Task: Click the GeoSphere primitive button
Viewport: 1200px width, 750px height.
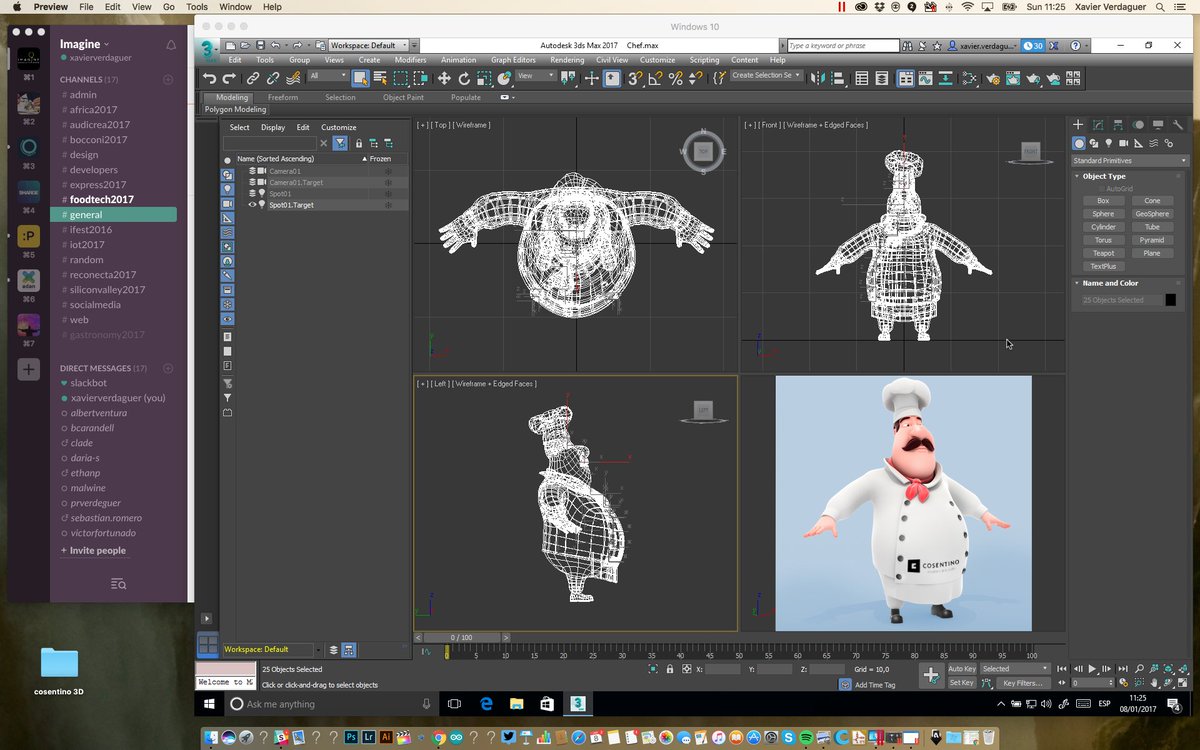Action: pos(1152,214)
